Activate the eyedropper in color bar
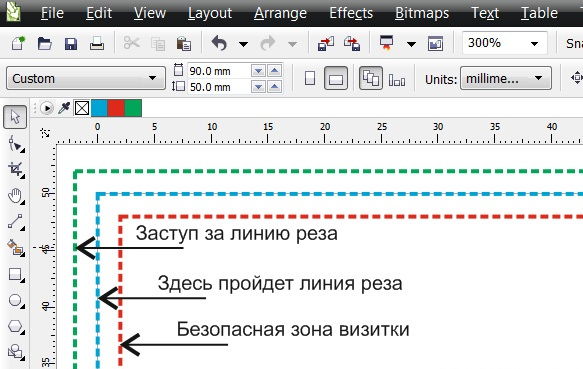 (64, 108)
